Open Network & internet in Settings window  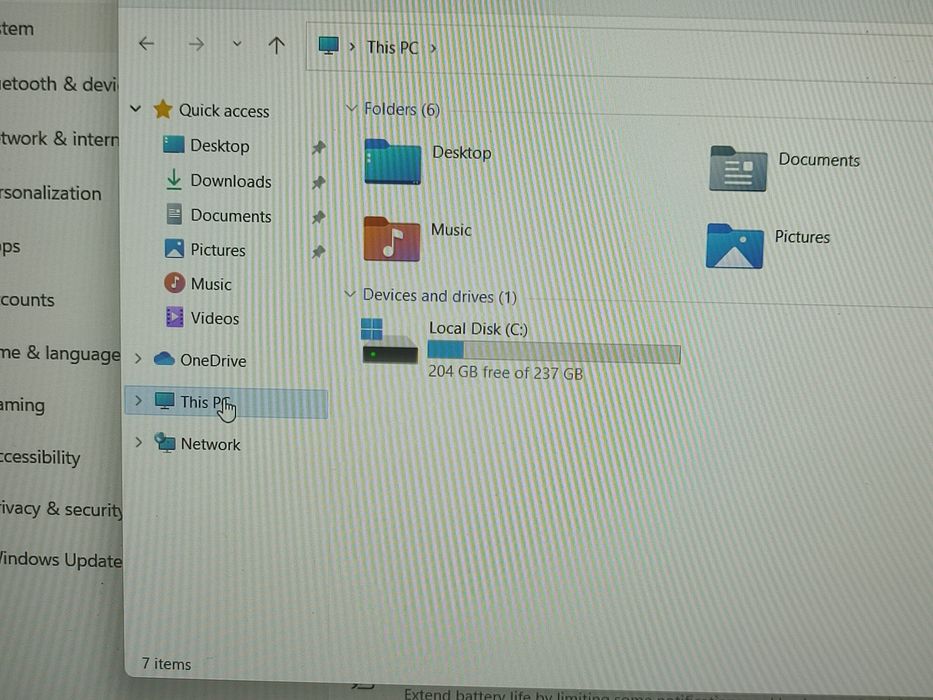point(60,139)
